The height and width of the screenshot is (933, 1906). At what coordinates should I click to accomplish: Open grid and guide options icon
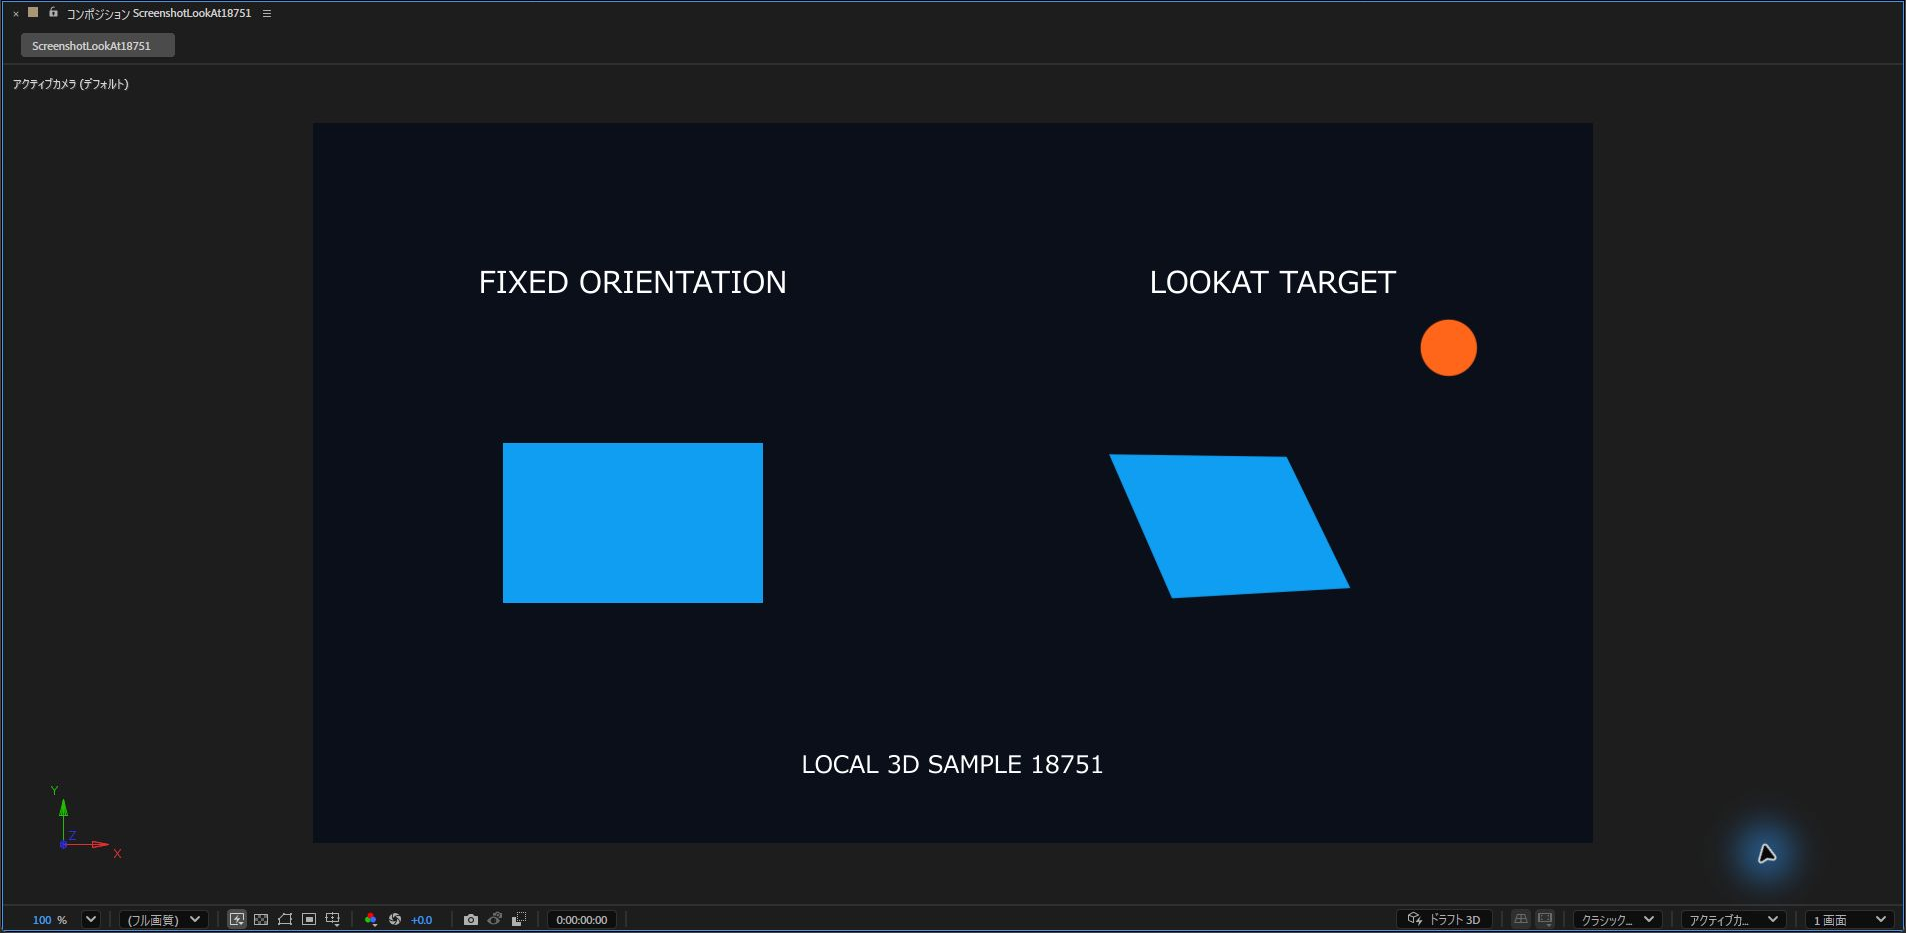pyautogui.click(x=333, y=919)
